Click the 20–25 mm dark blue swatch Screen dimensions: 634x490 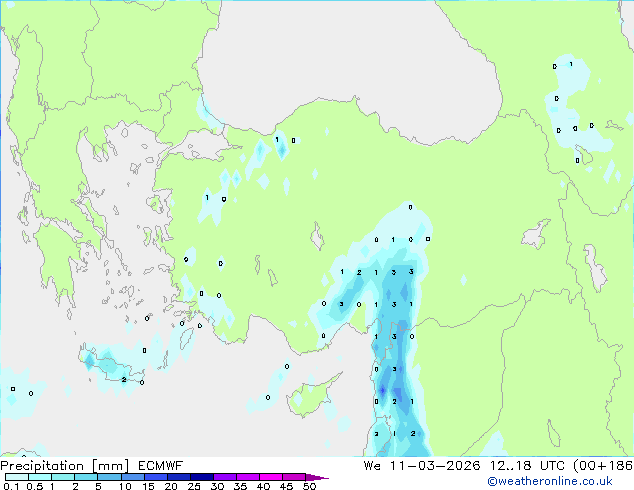179,477
